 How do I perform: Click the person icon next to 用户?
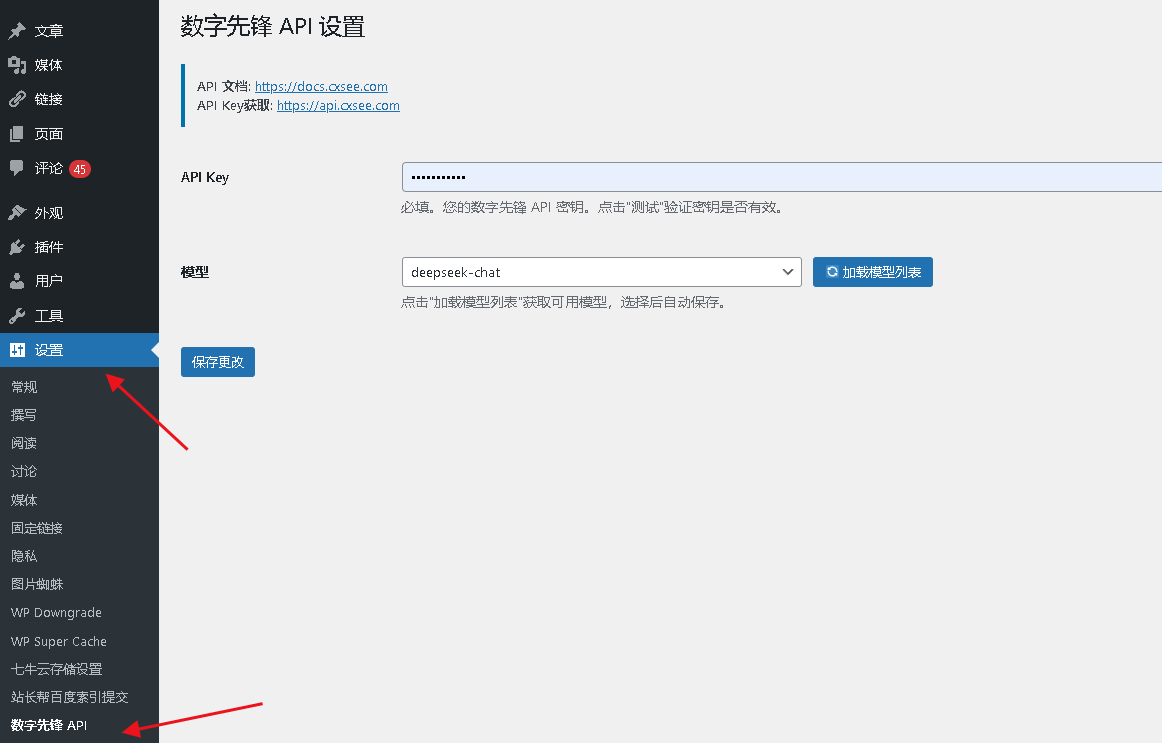coord(17,281)
